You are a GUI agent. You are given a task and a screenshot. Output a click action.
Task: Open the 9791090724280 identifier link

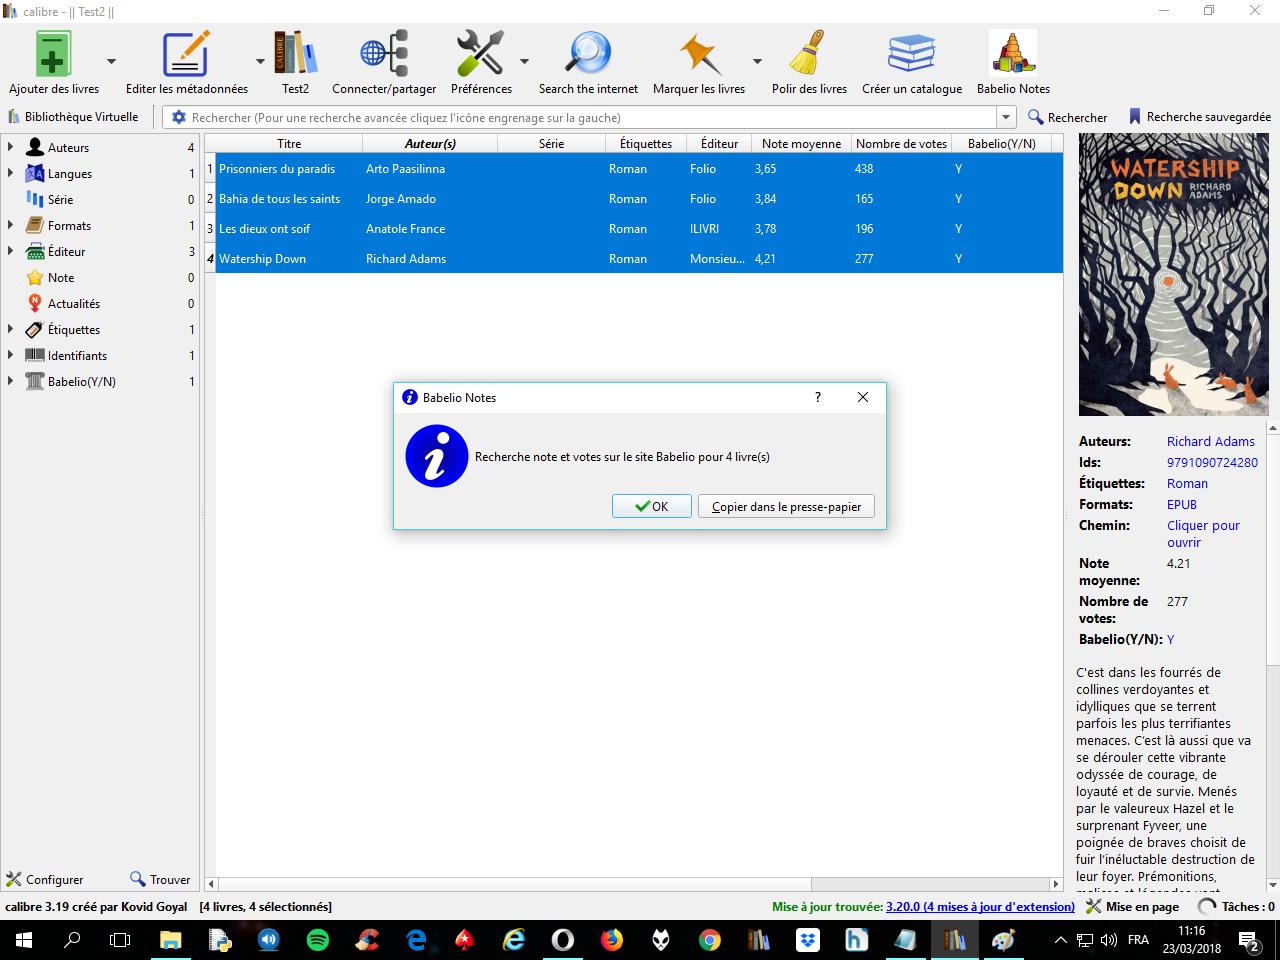(x=1212, y=462)
